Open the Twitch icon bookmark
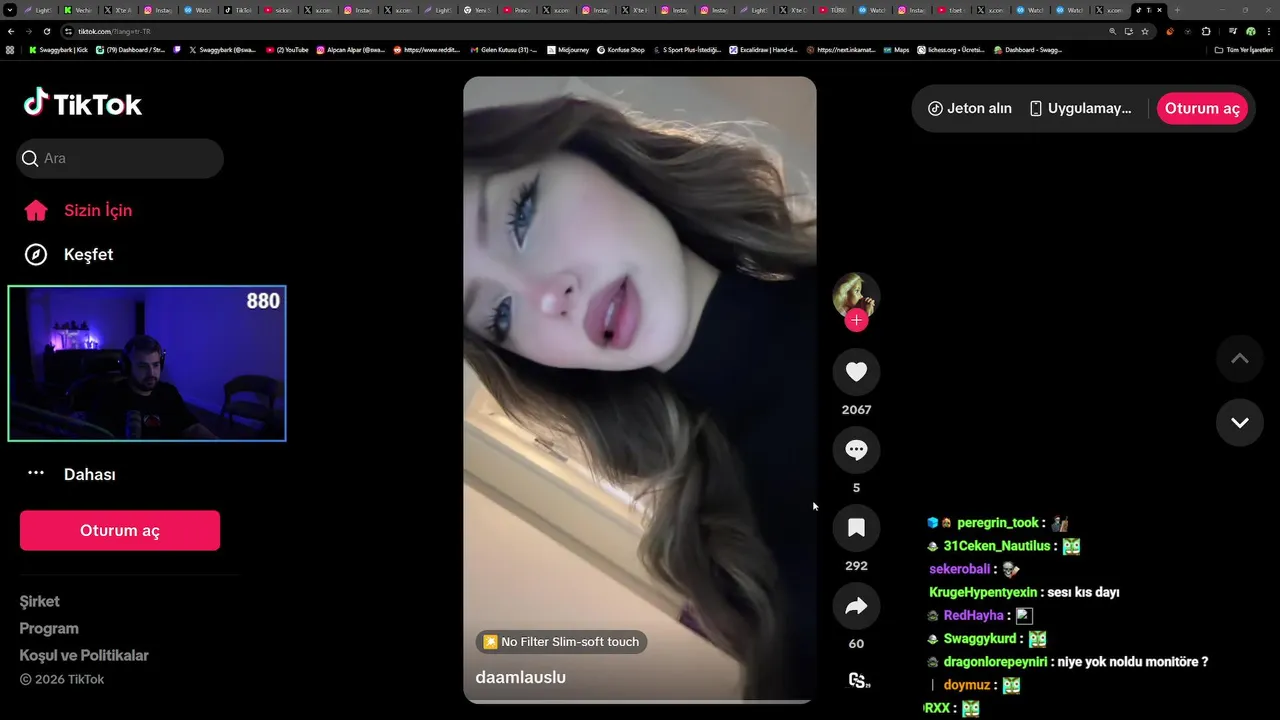 coord(176,50)
